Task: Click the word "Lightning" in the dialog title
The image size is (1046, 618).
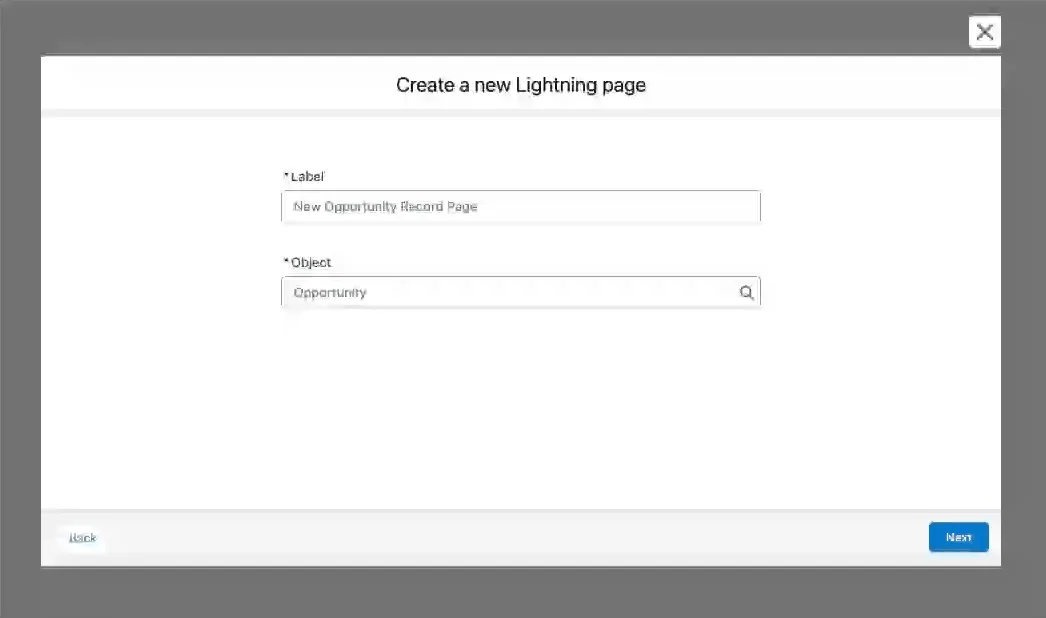Action: pyautogui.click(x=554, y=85)
